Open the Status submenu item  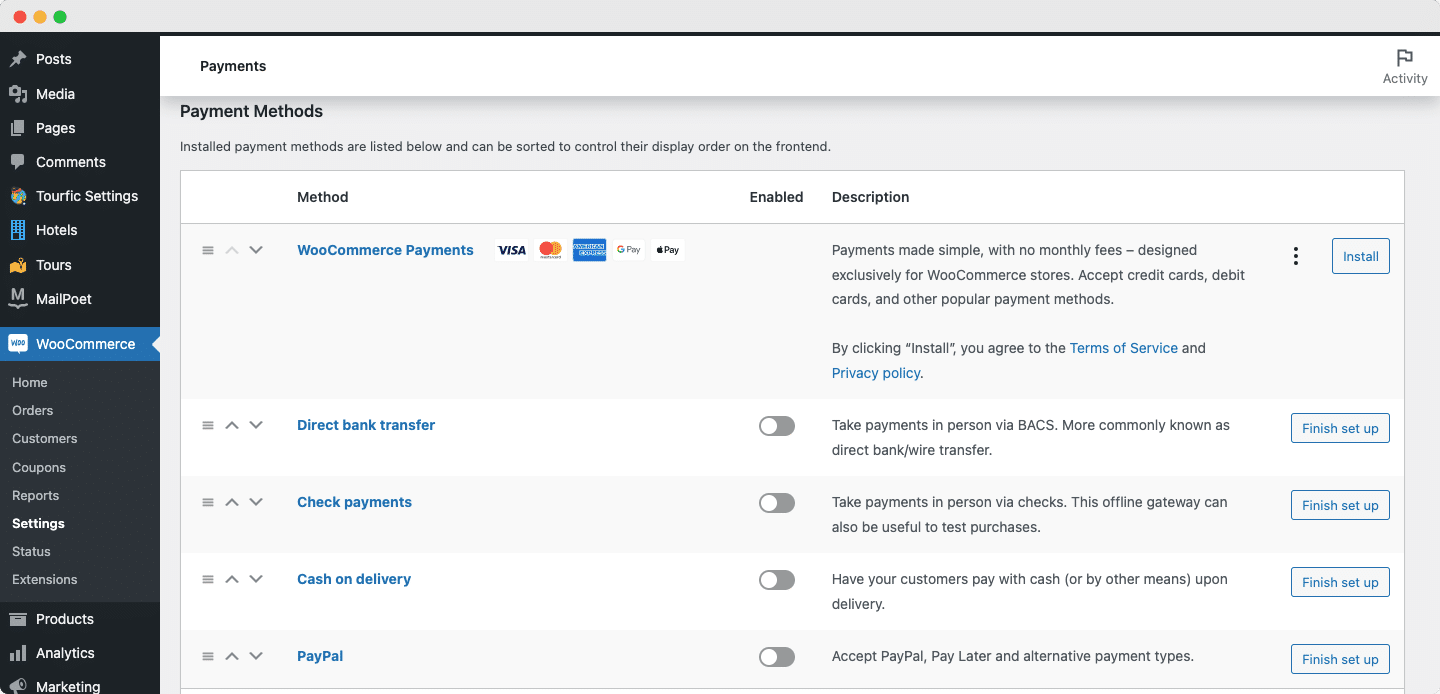pos(31,552)
